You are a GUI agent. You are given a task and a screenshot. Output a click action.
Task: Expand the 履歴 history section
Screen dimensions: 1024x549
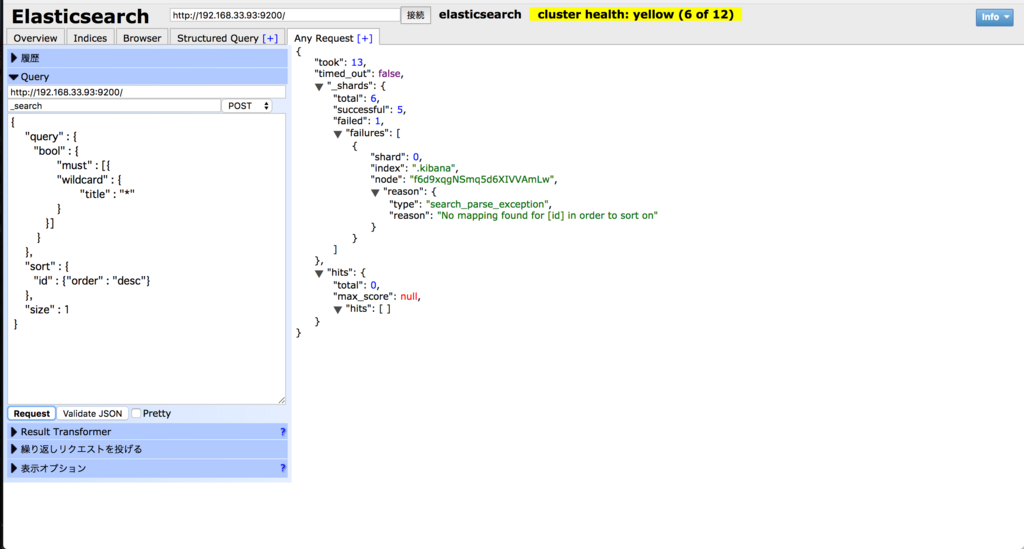click(147, 58)
